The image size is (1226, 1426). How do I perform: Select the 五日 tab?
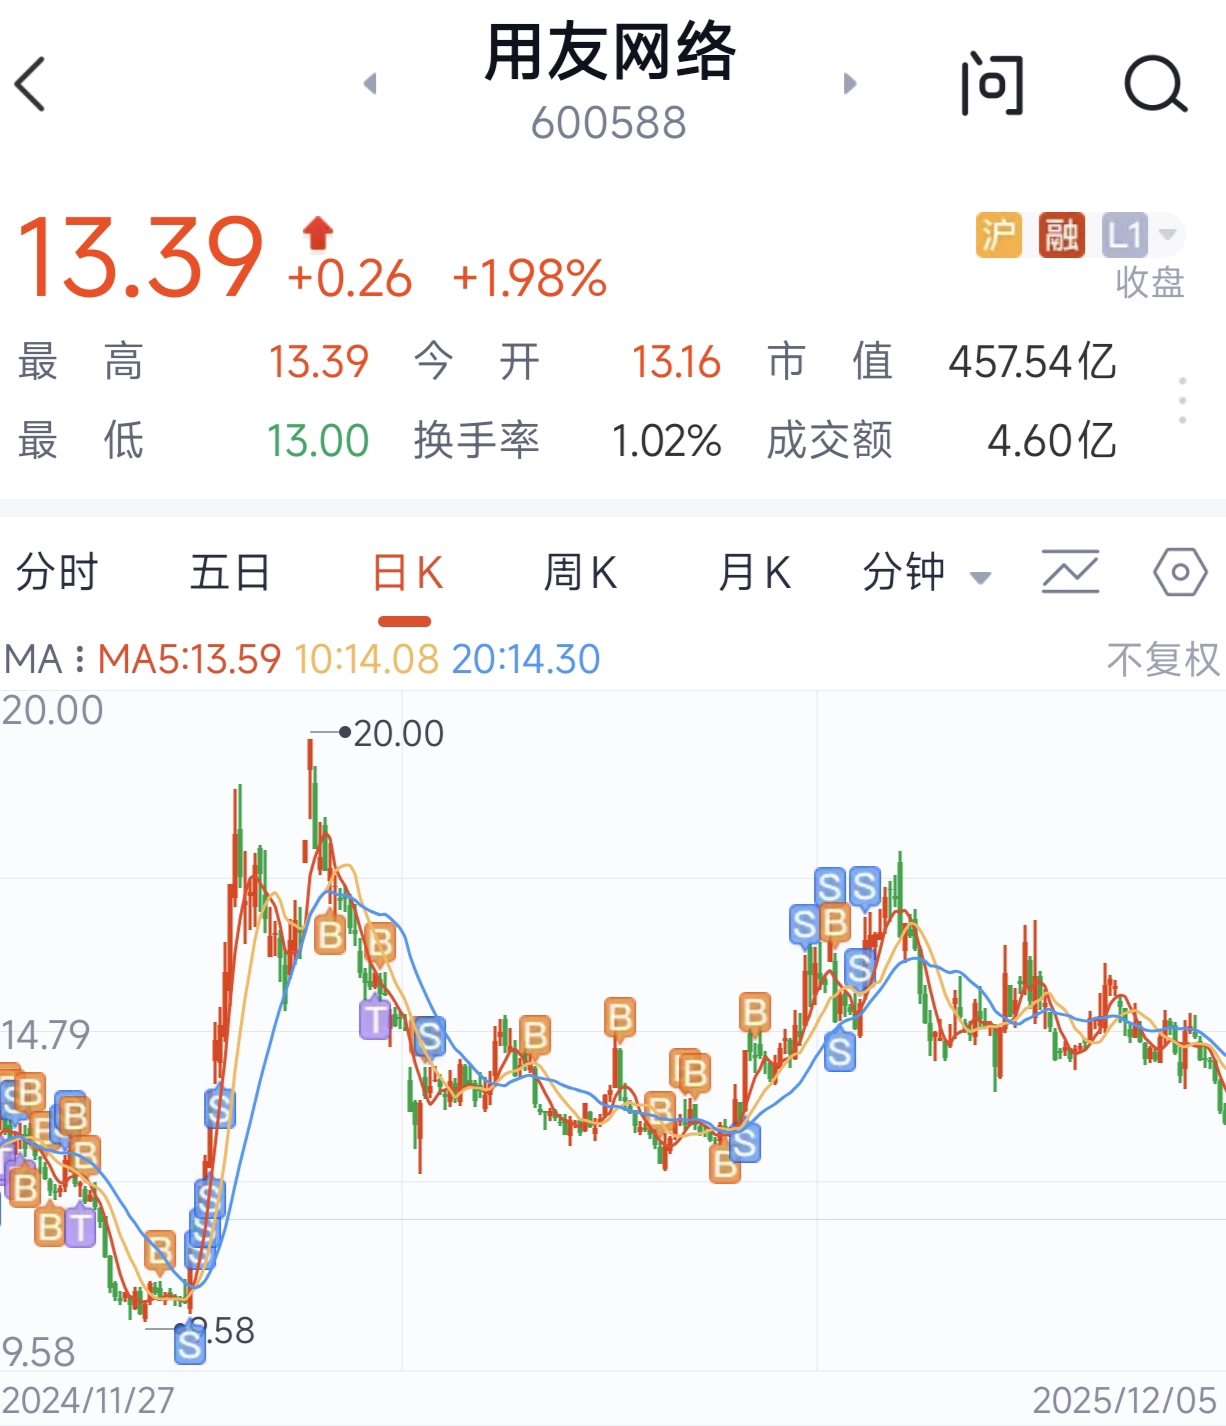pos(230,573)
